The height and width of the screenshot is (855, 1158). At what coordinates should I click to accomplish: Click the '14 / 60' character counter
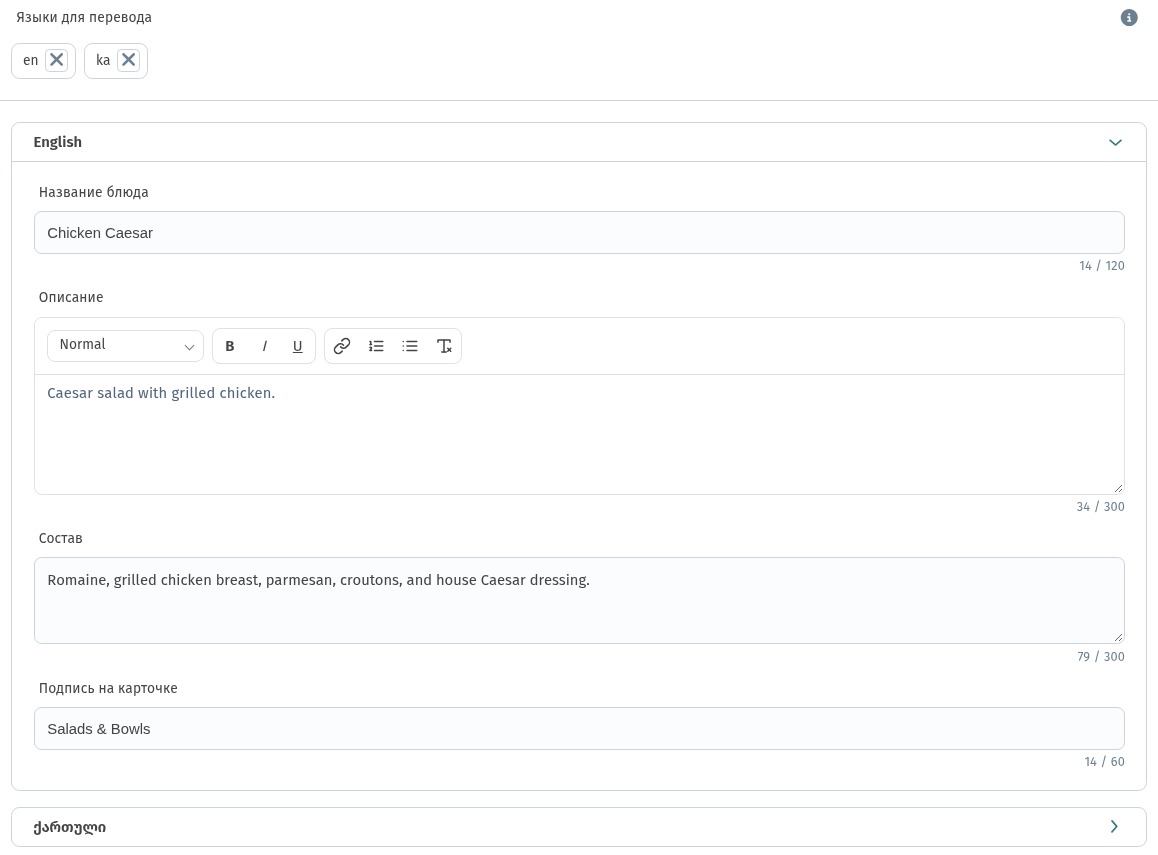pos(1105,761)
